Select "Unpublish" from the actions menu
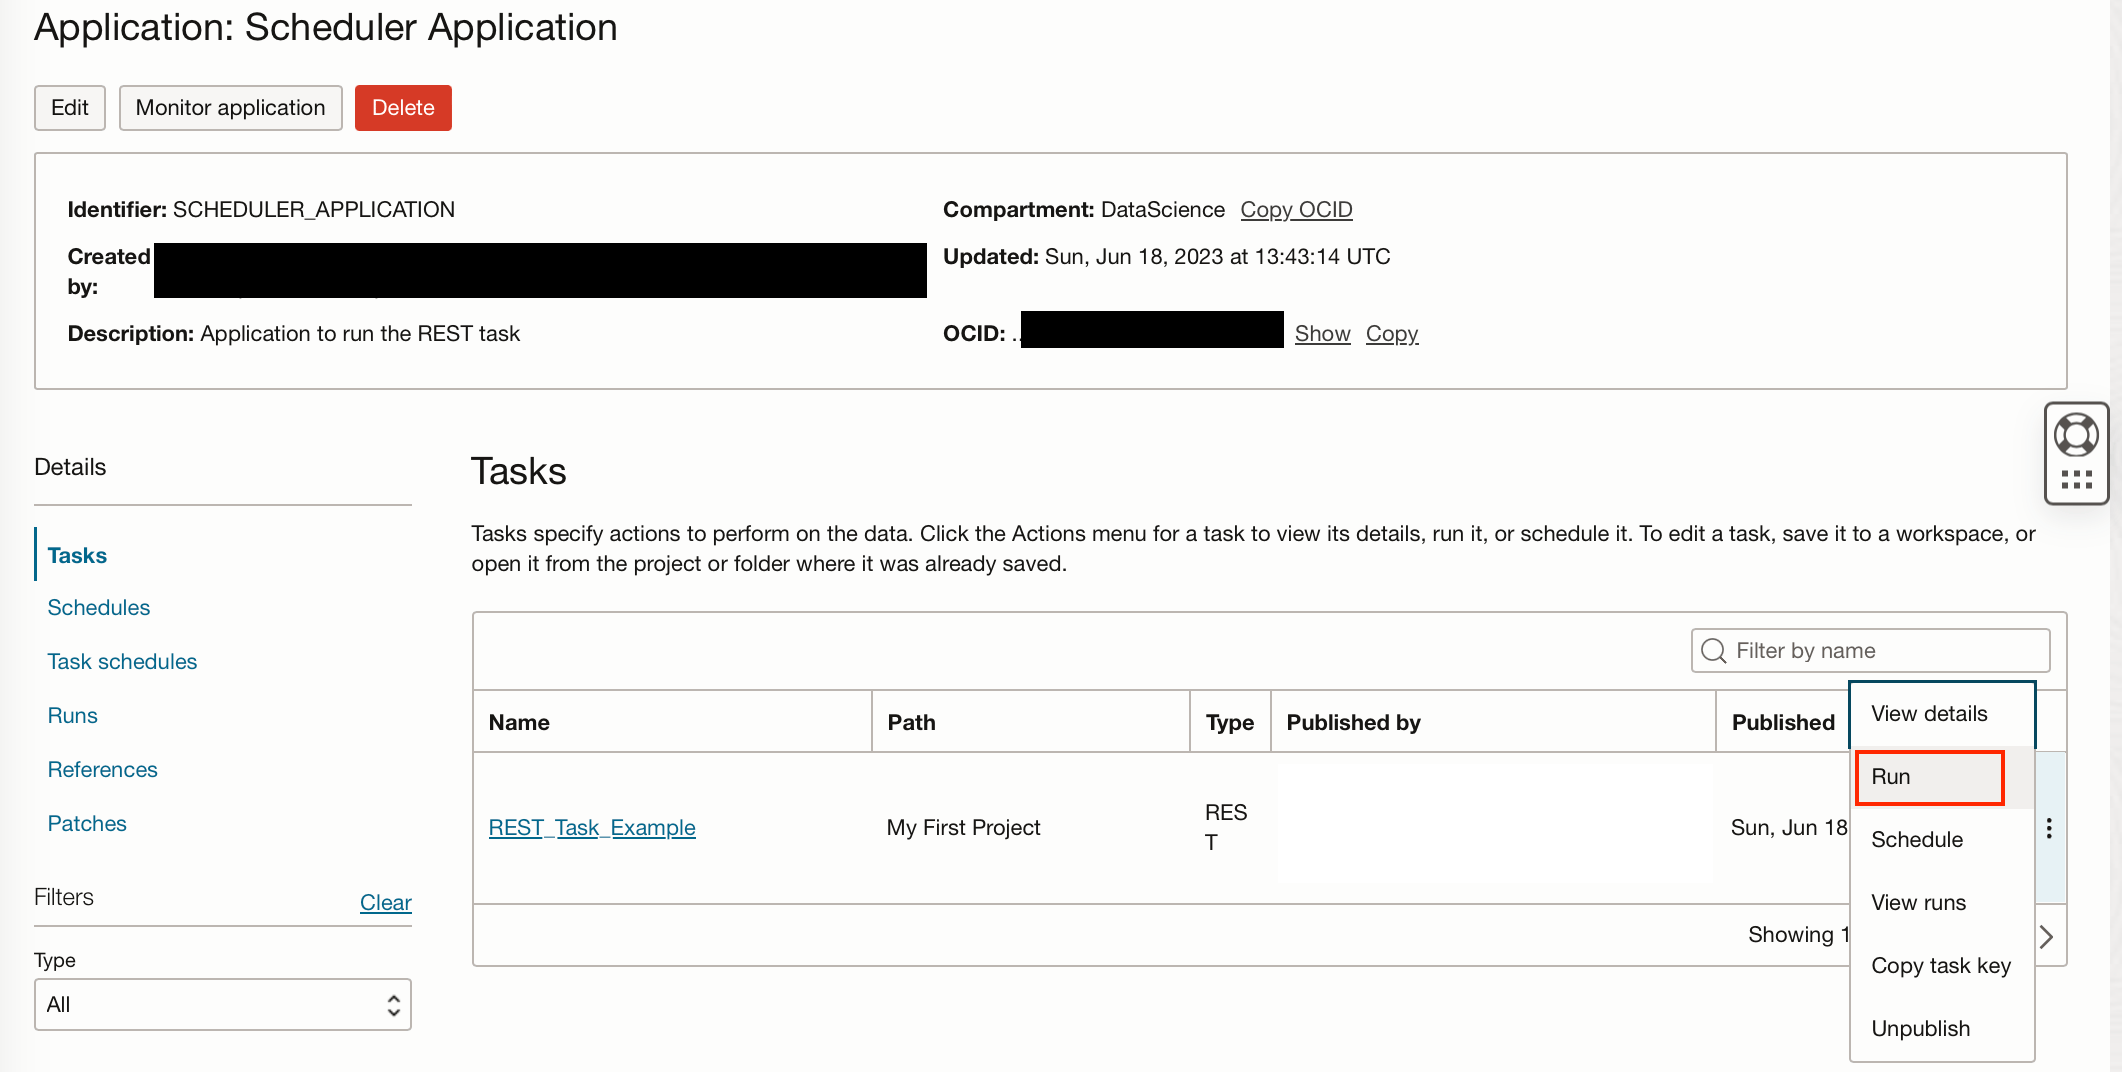Image resolution: width=2122 pixels, height=1072 pixels. 1920,1028
